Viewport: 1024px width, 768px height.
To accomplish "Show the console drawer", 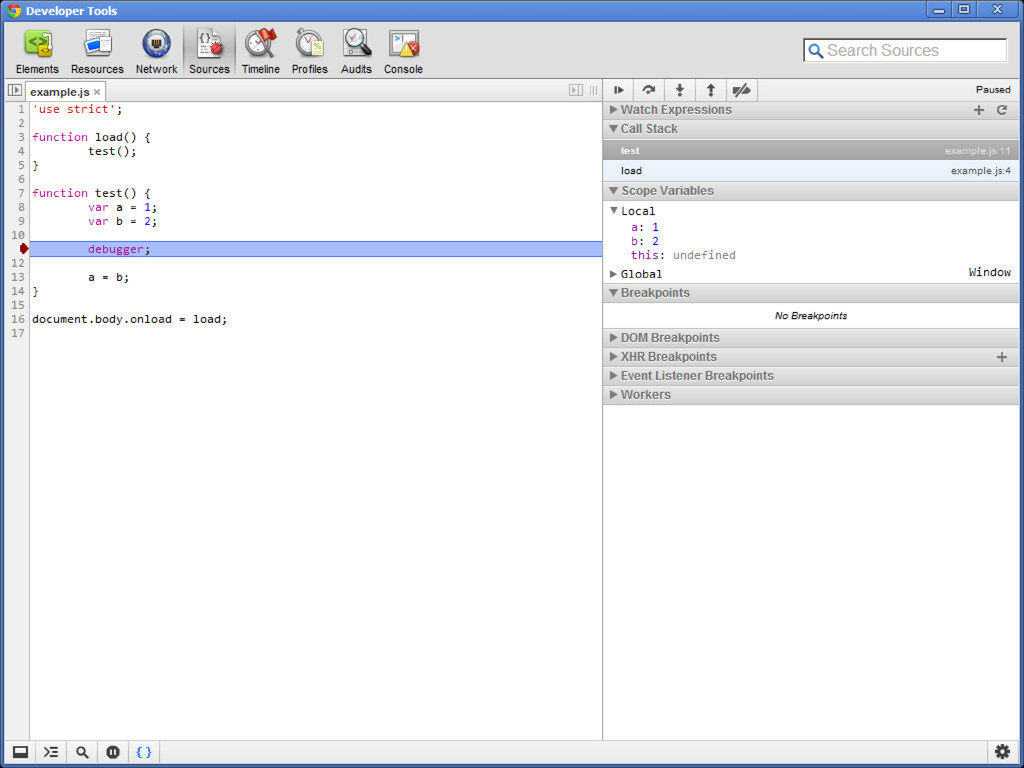I will [x=51, y=752].
